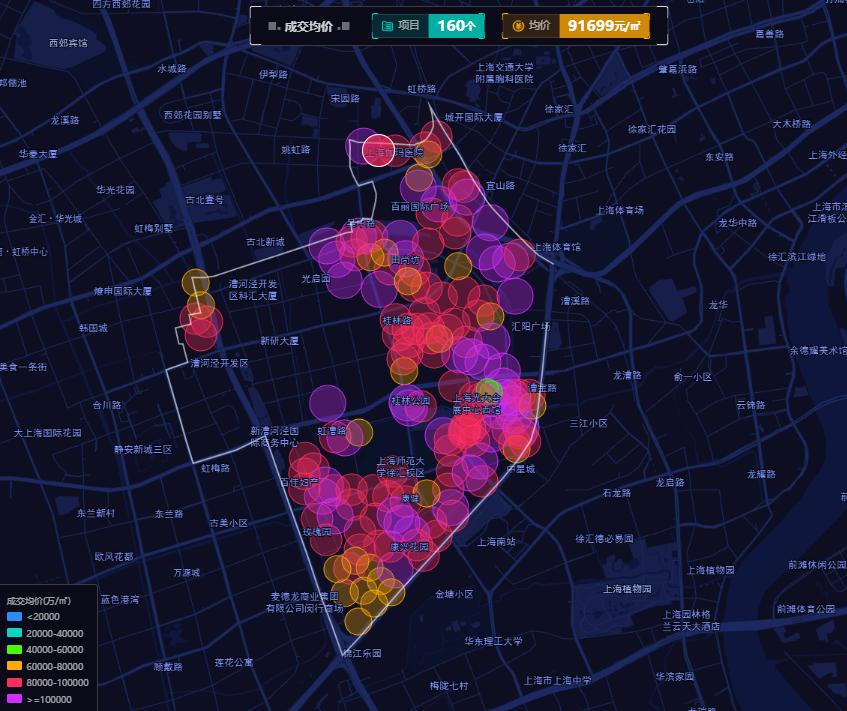
Task: Toggle the teal 20000-40000 legend swatch
Action: 14,633
